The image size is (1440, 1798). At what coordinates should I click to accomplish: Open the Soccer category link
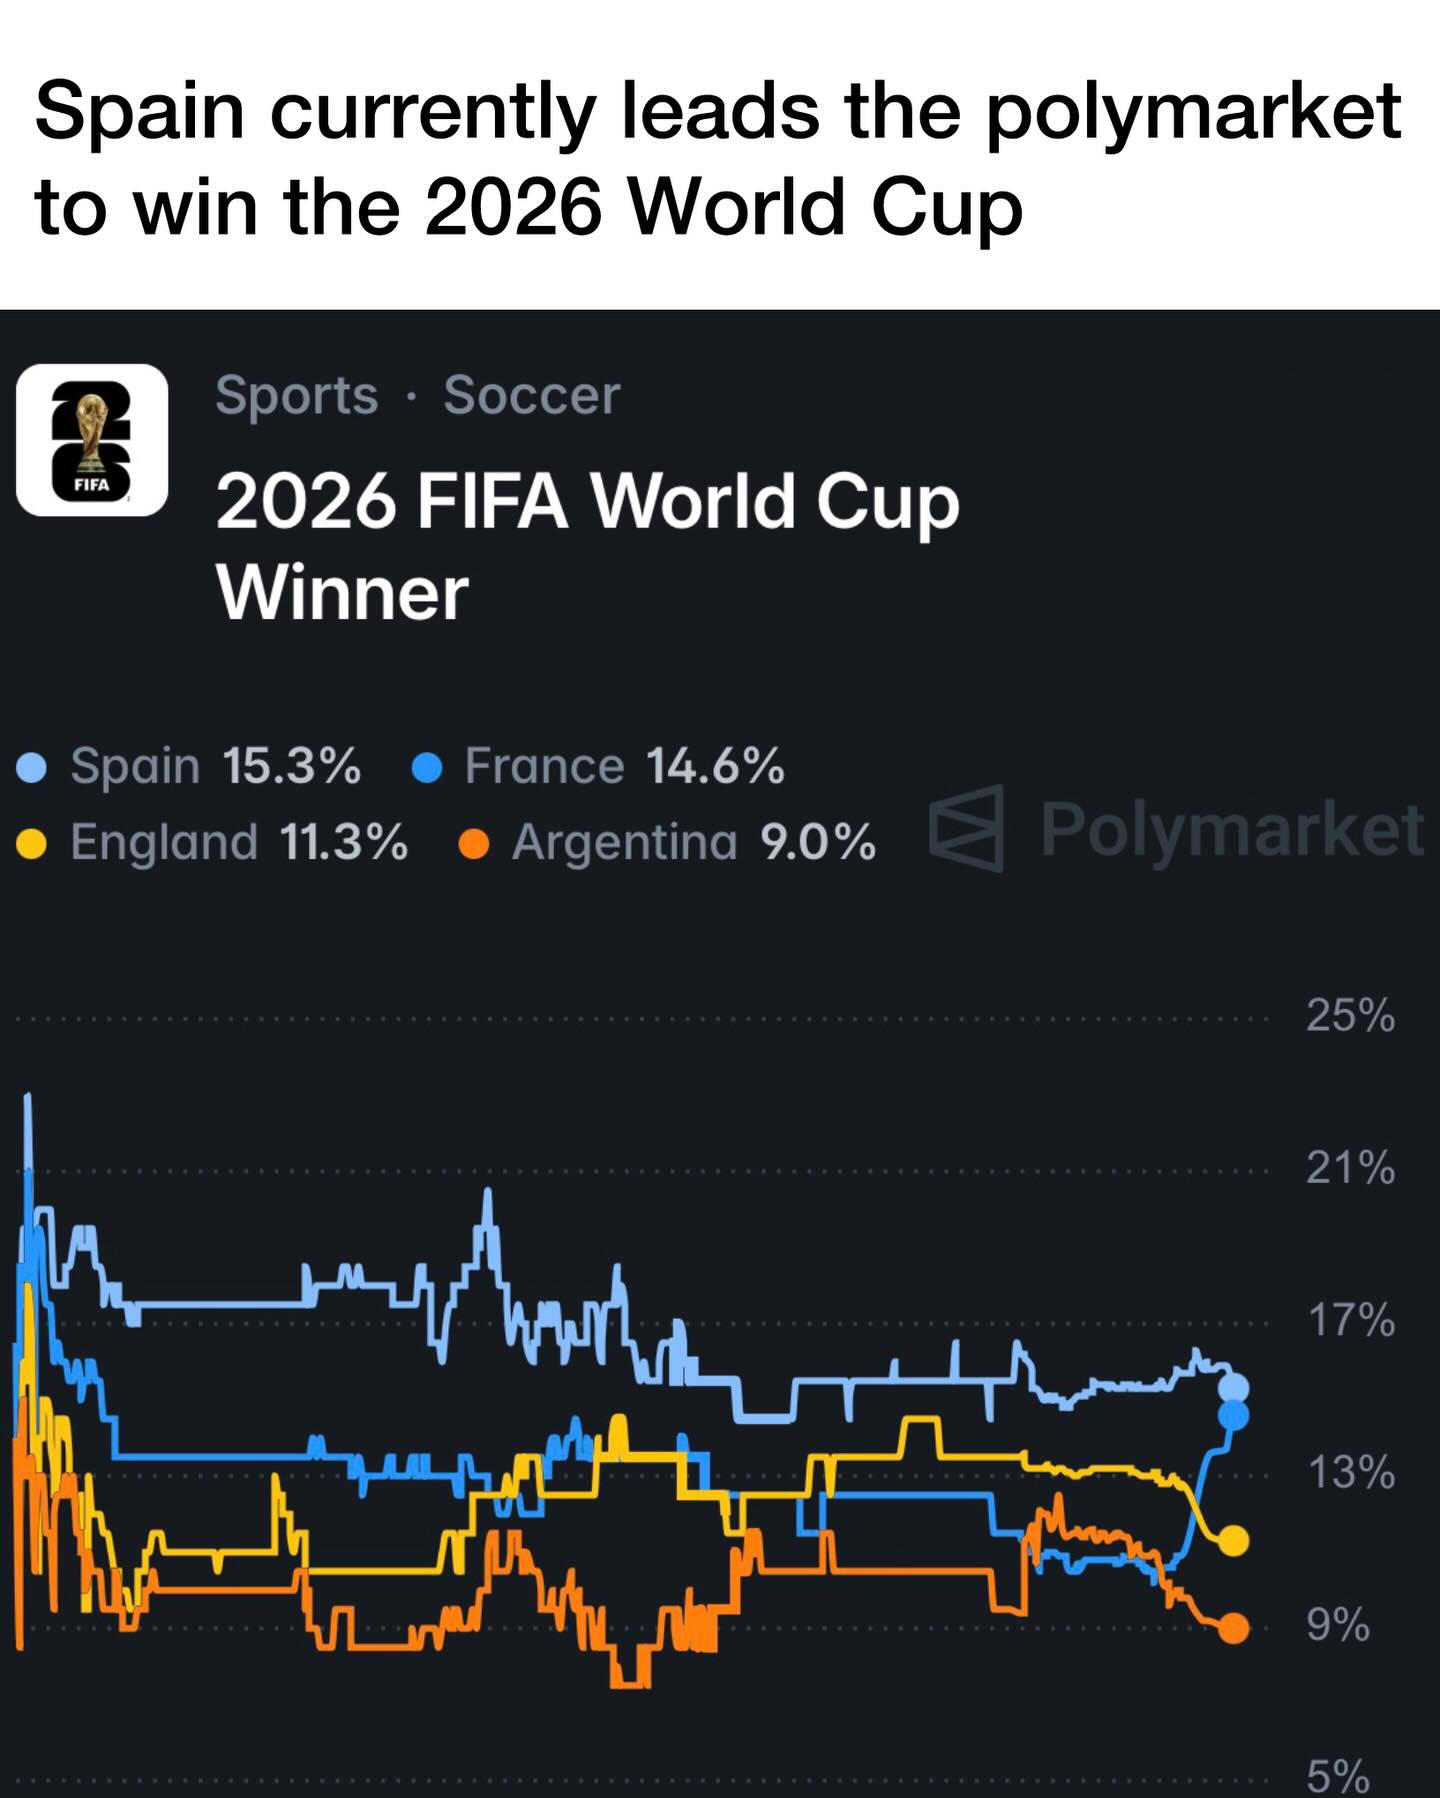click(x=532, y=395)
